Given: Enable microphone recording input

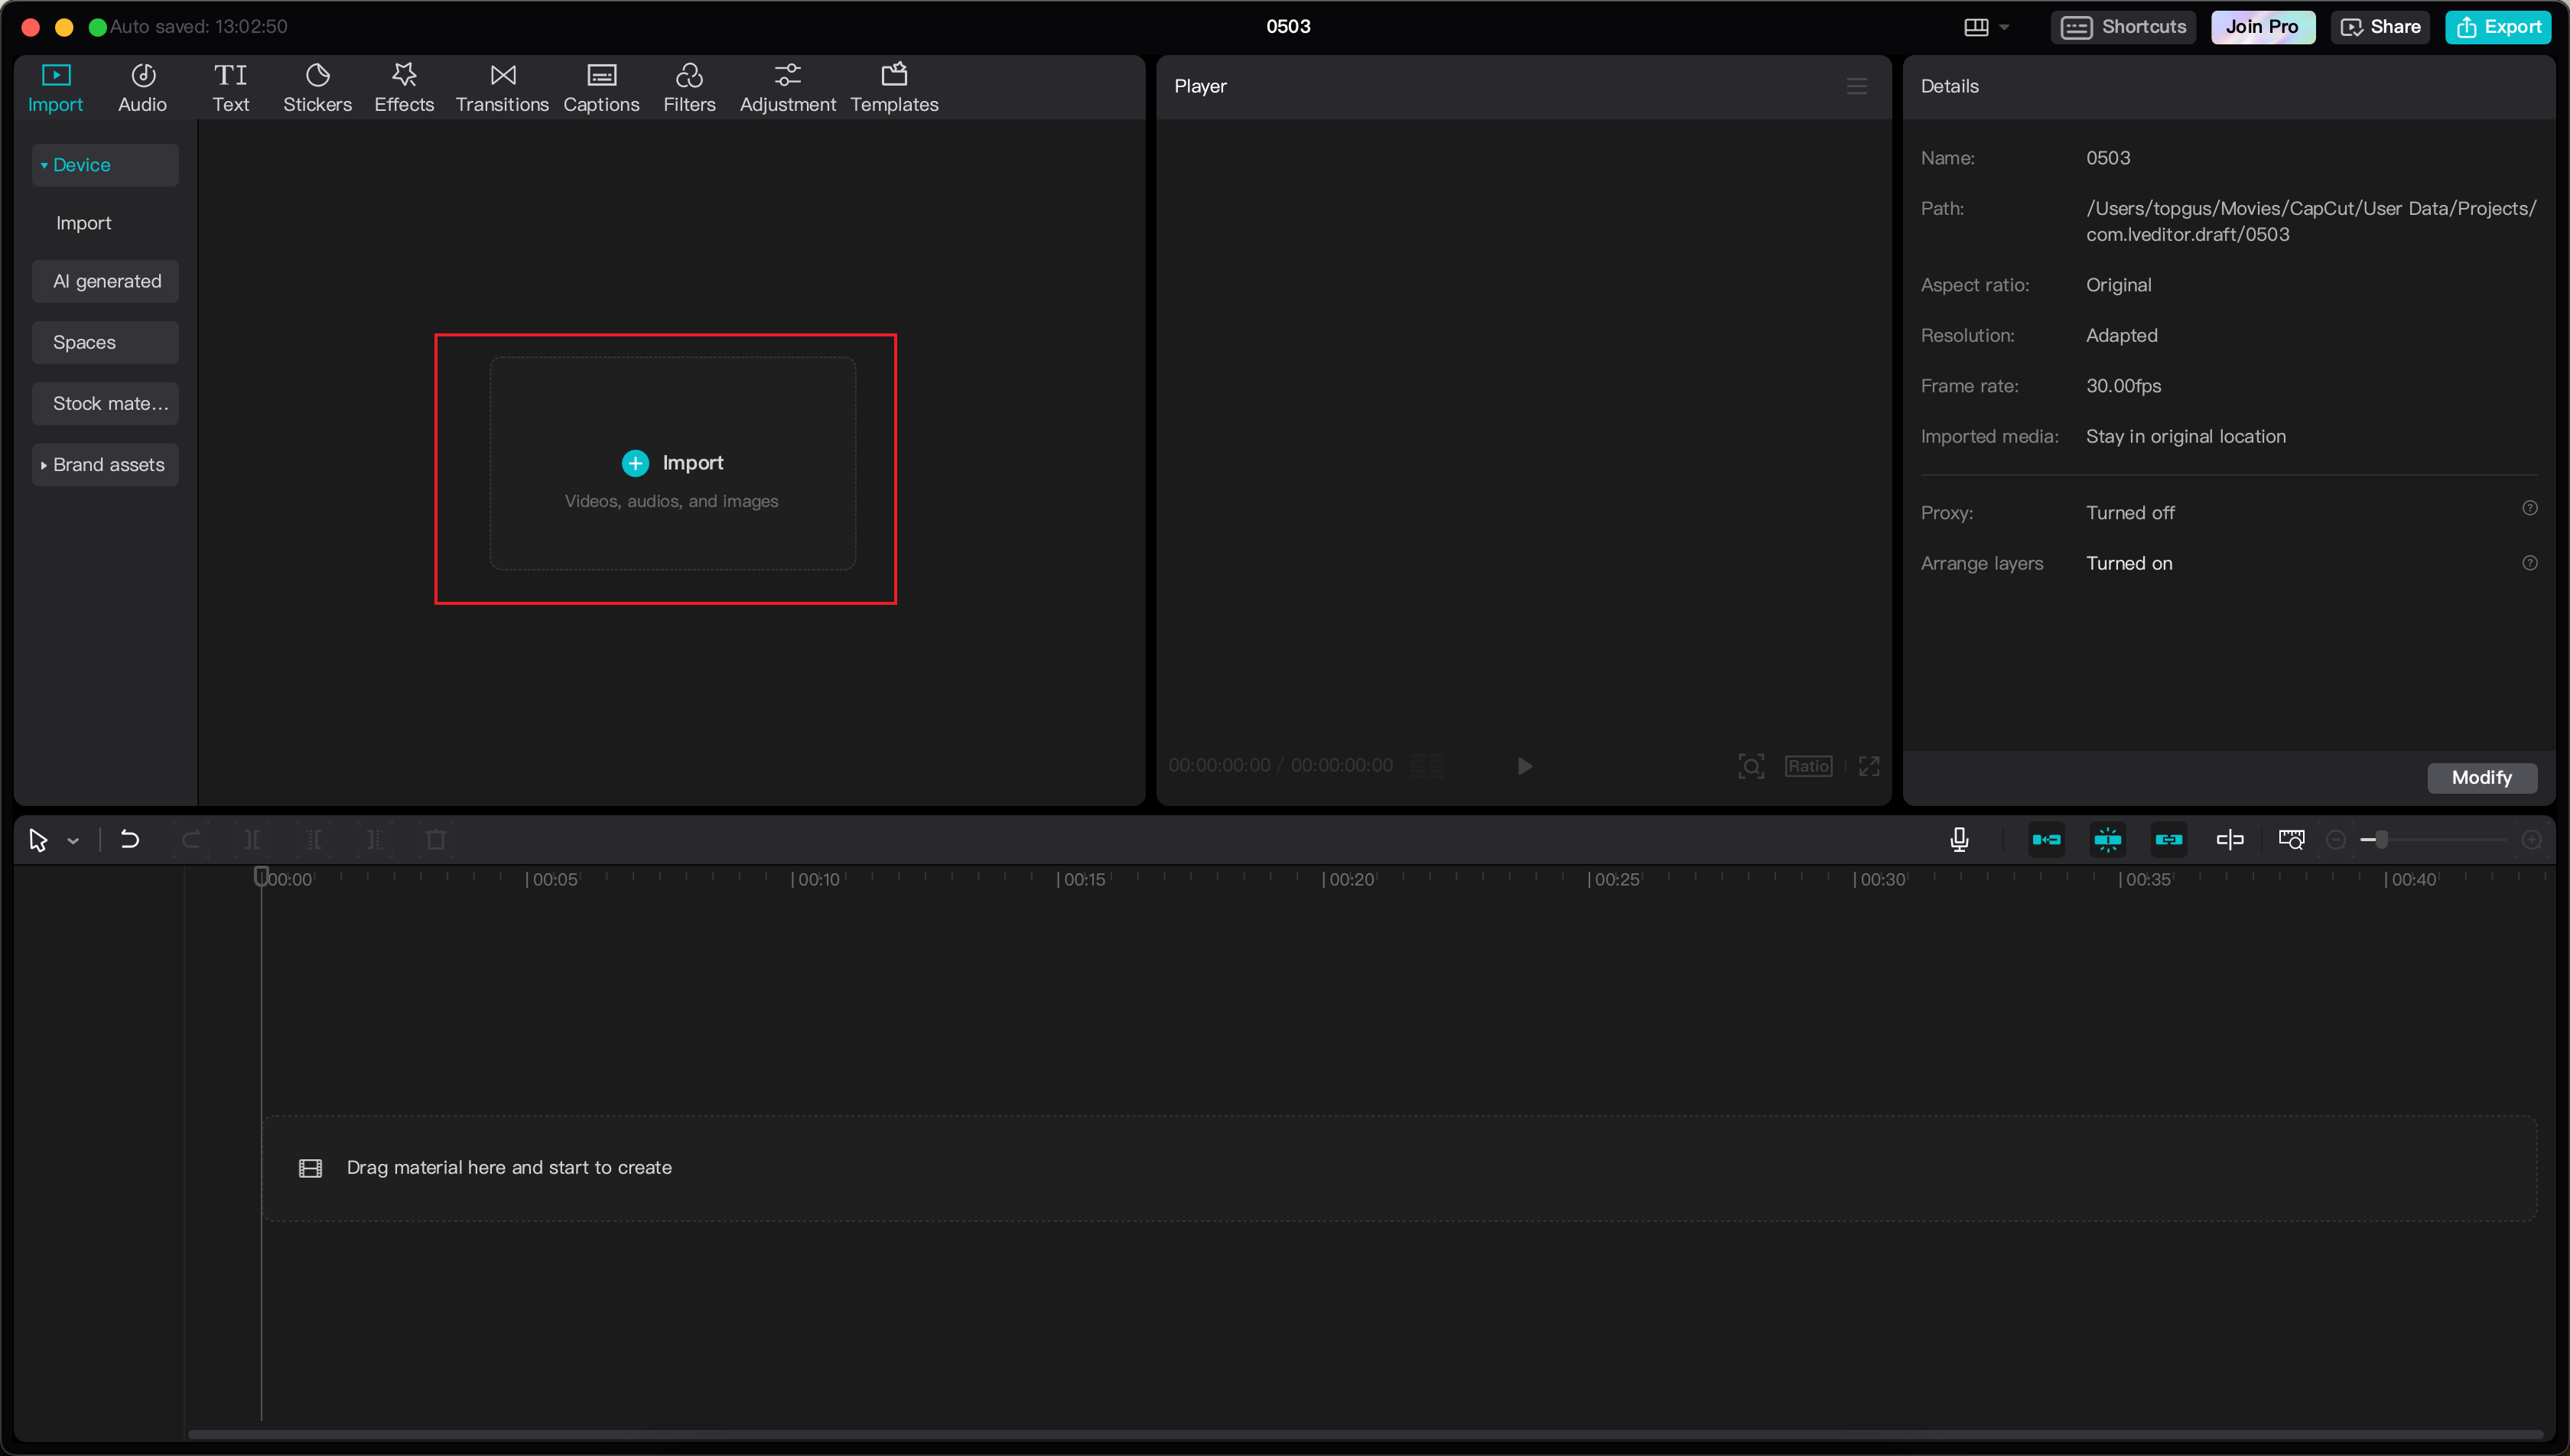Looking at the screenshot, I should coord(1960,838).
